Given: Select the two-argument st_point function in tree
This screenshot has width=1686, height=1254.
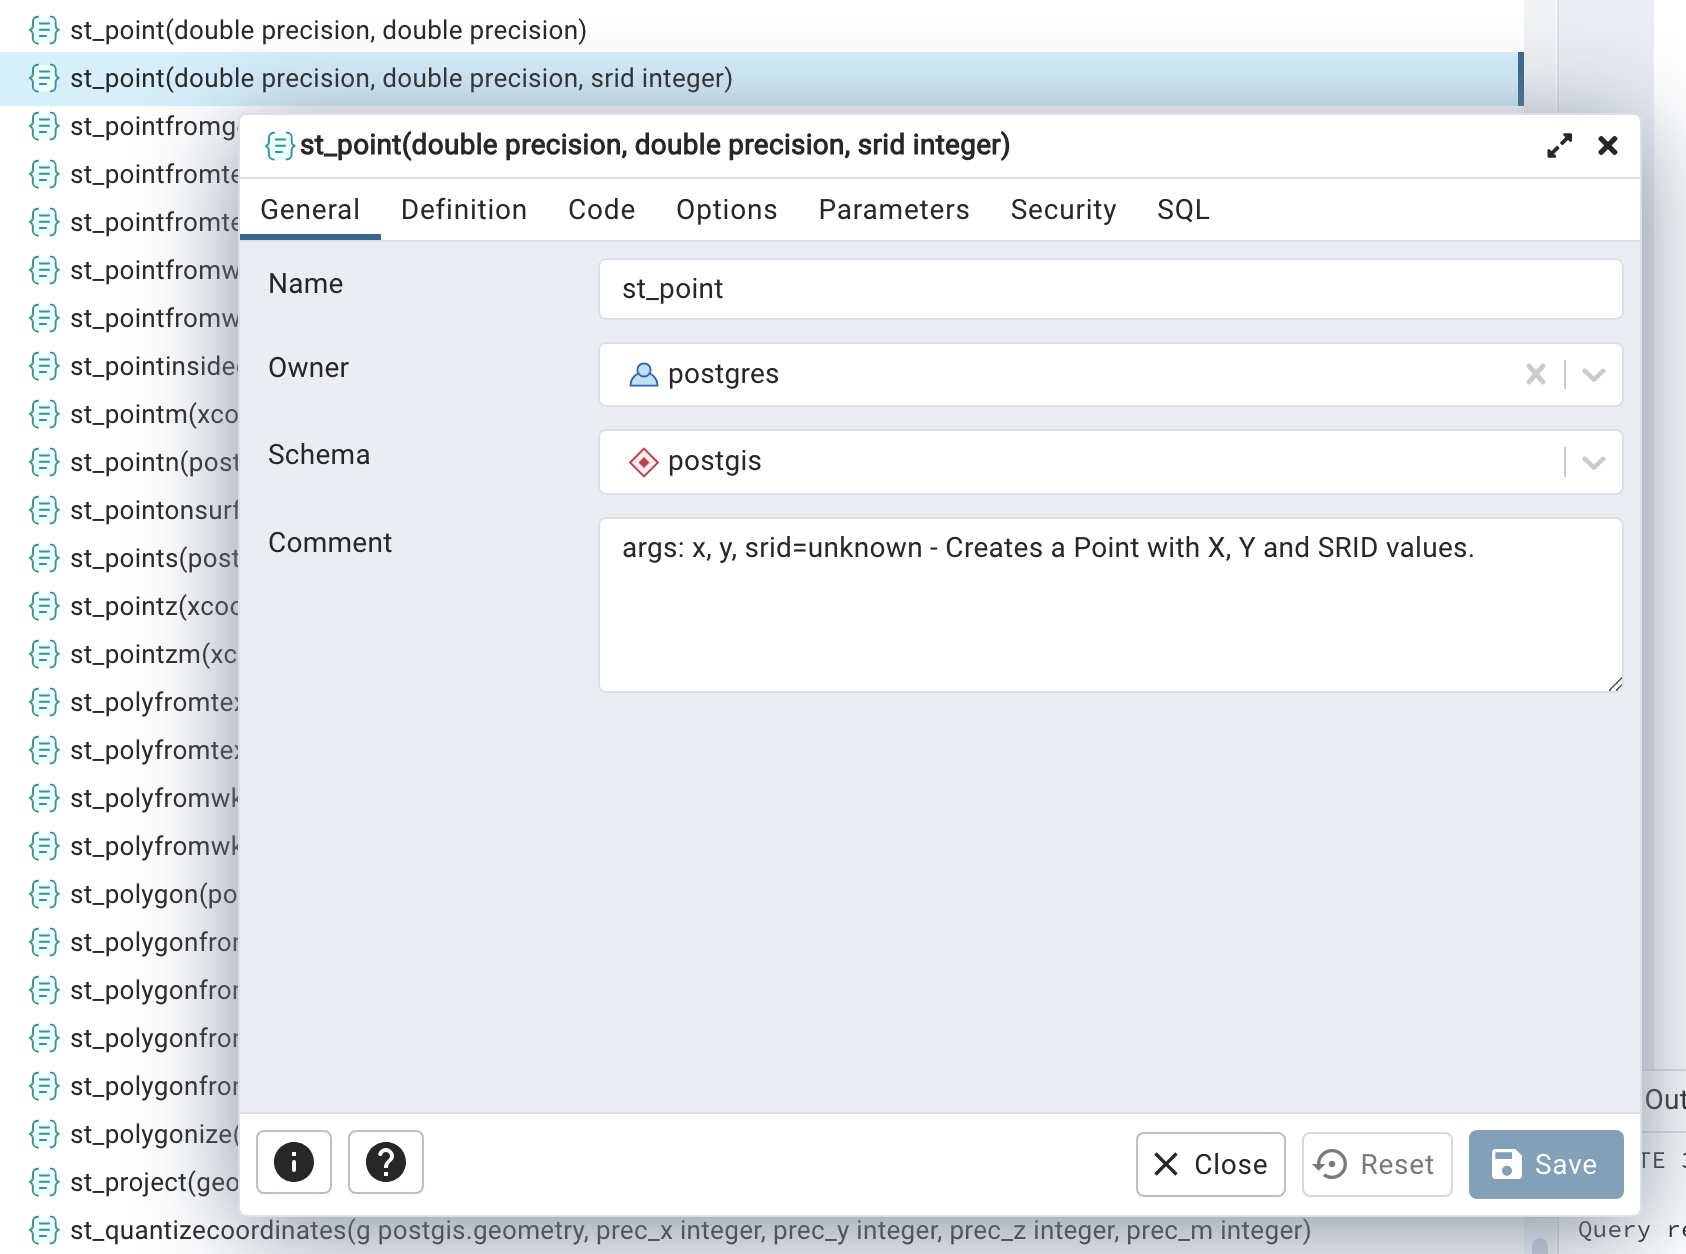Looking at the screenshot, I should (x=328, y=30).
